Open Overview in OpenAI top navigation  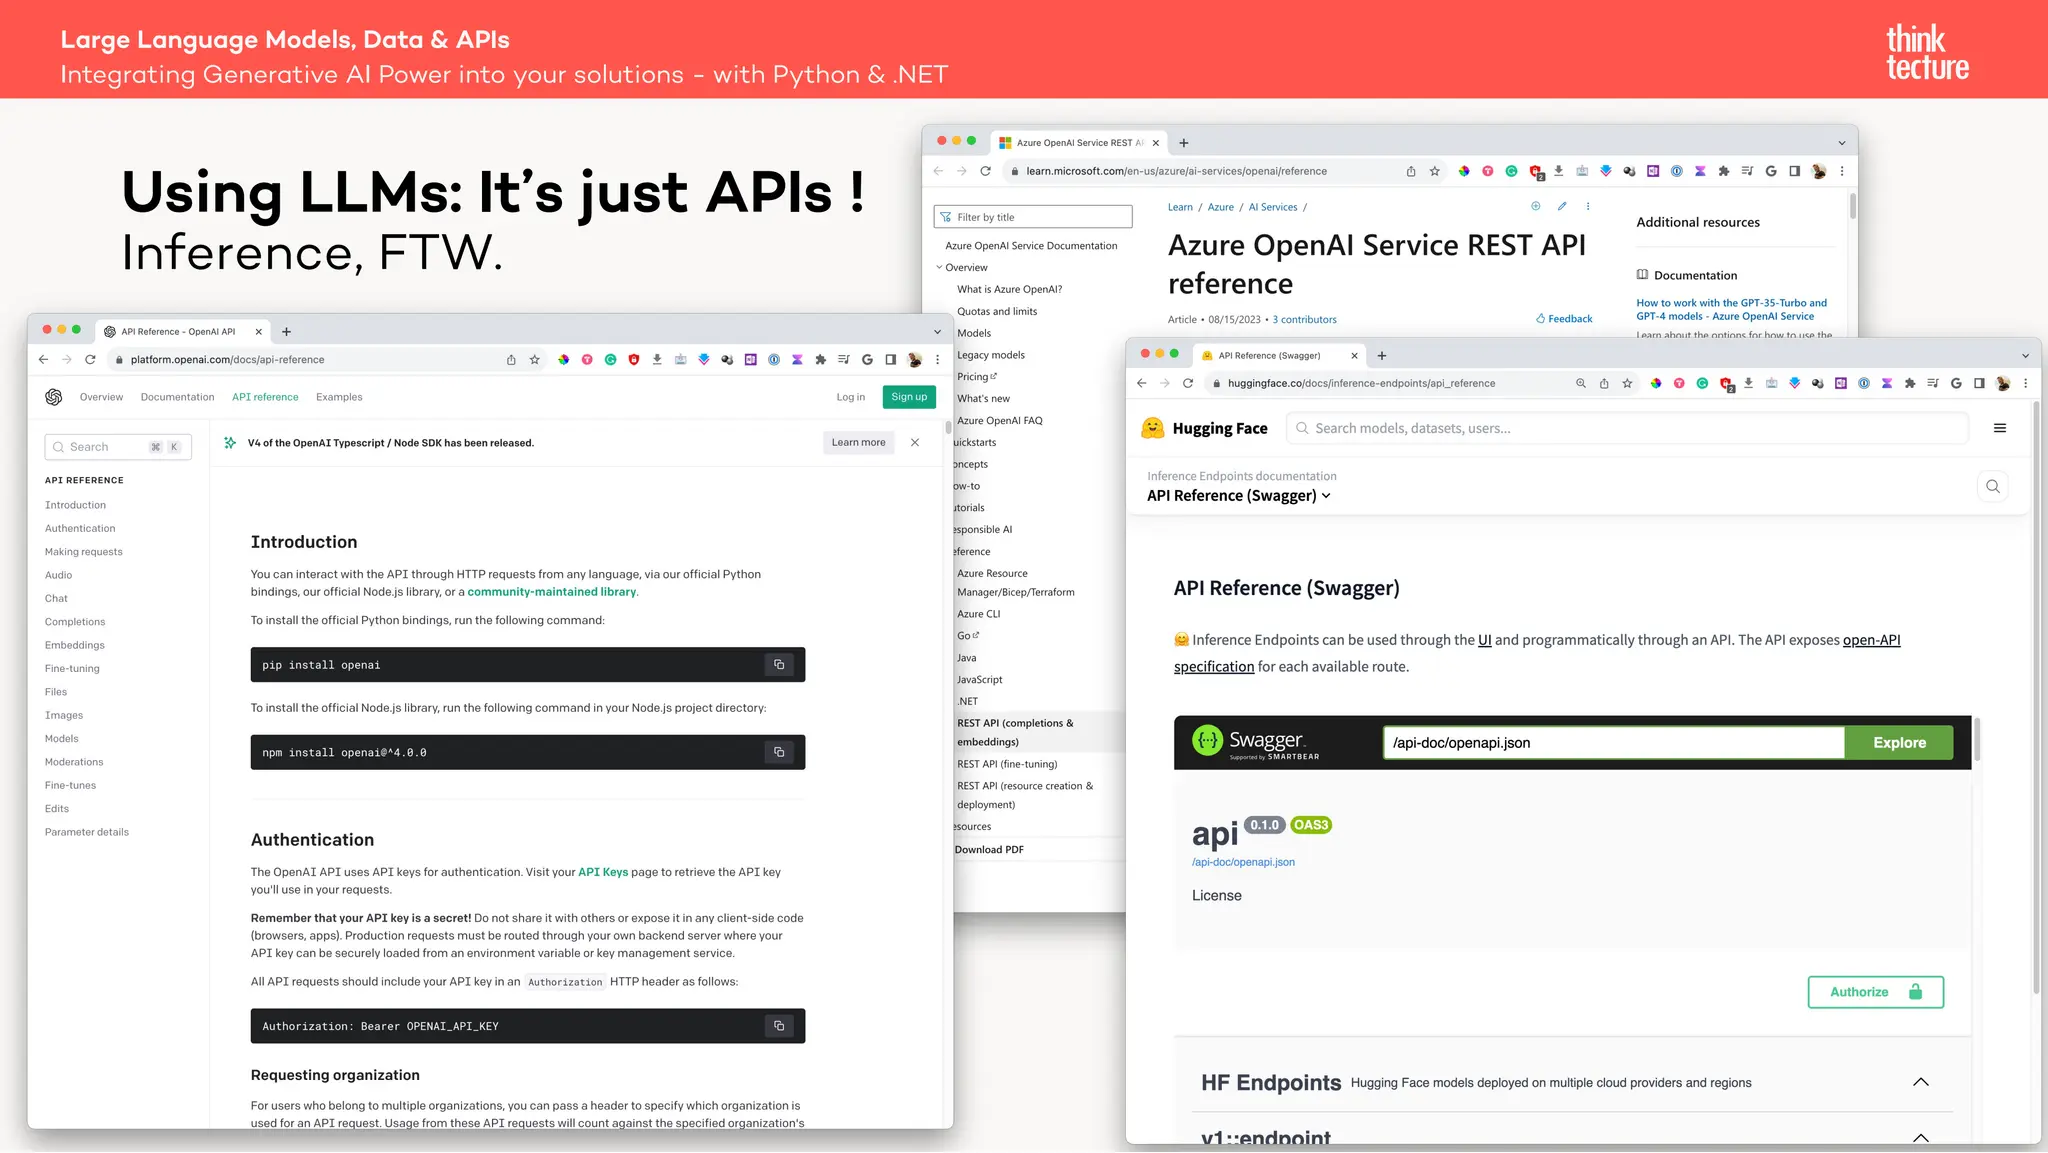point(102,397)
